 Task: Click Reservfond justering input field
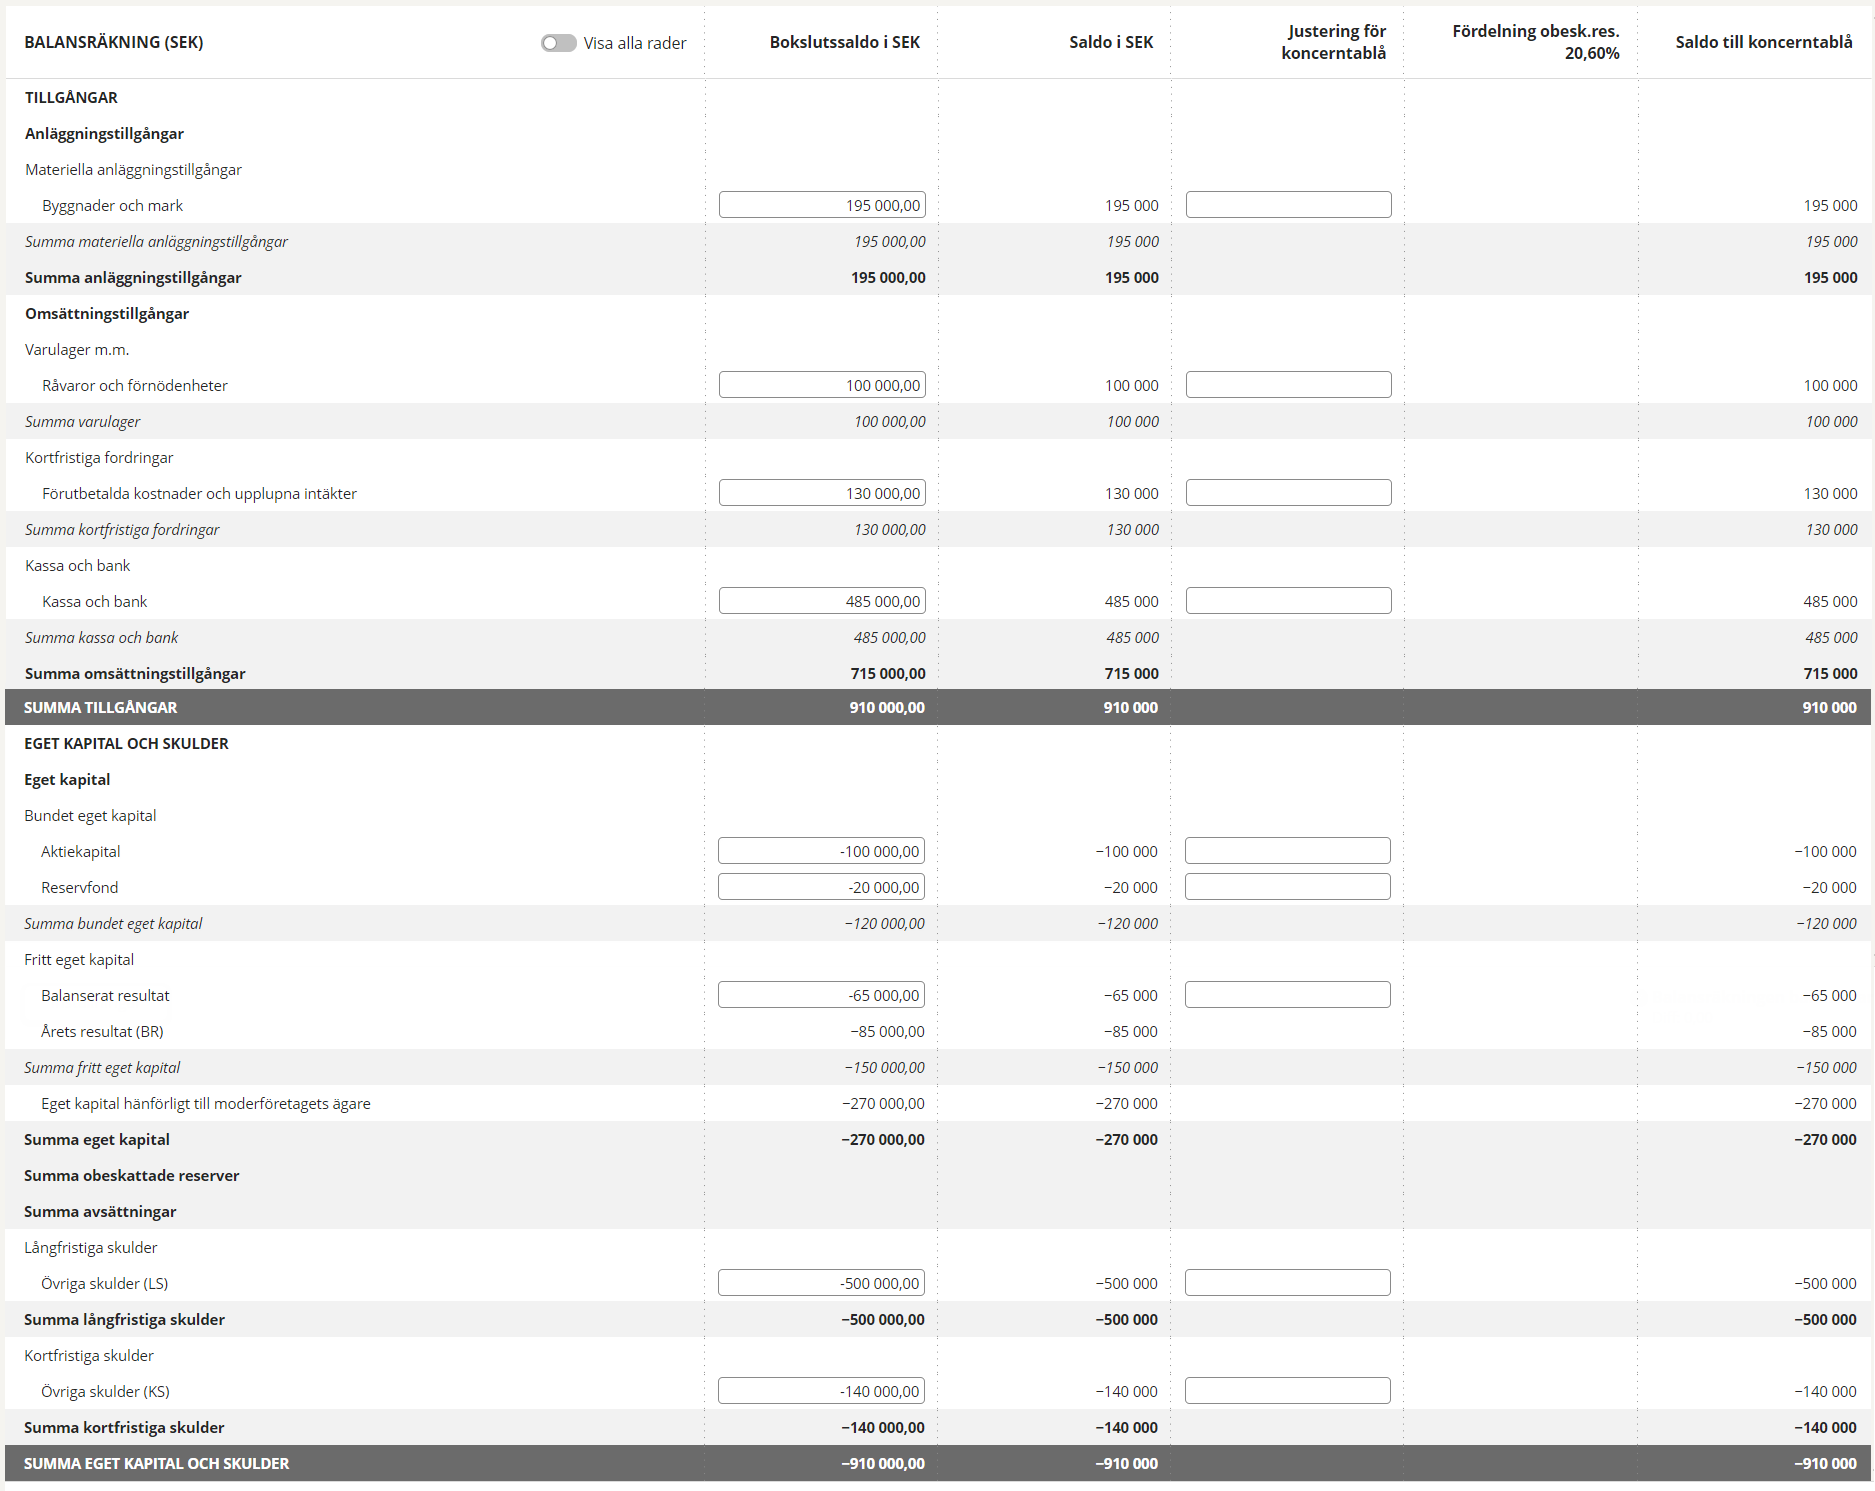(1287, 887)
